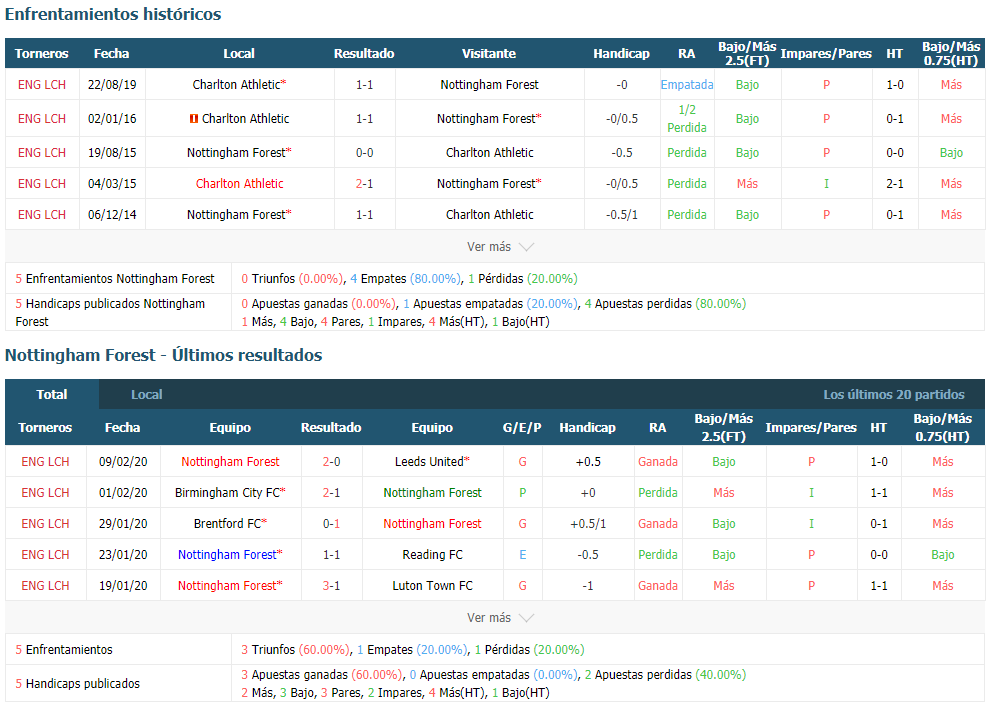Select date 19/08/15 in historical table
The width and height of the screenshot is (994, 708).
[112, 153]
